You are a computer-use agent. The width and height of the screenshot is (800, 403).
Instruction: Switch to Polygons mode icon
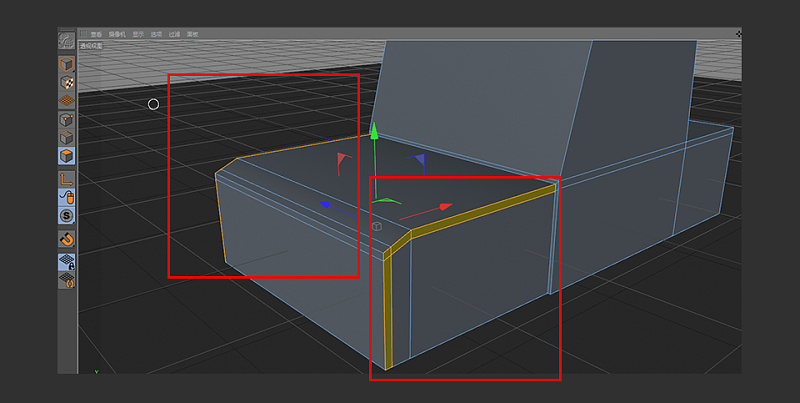pyautogui.click(x=66, y=156)
